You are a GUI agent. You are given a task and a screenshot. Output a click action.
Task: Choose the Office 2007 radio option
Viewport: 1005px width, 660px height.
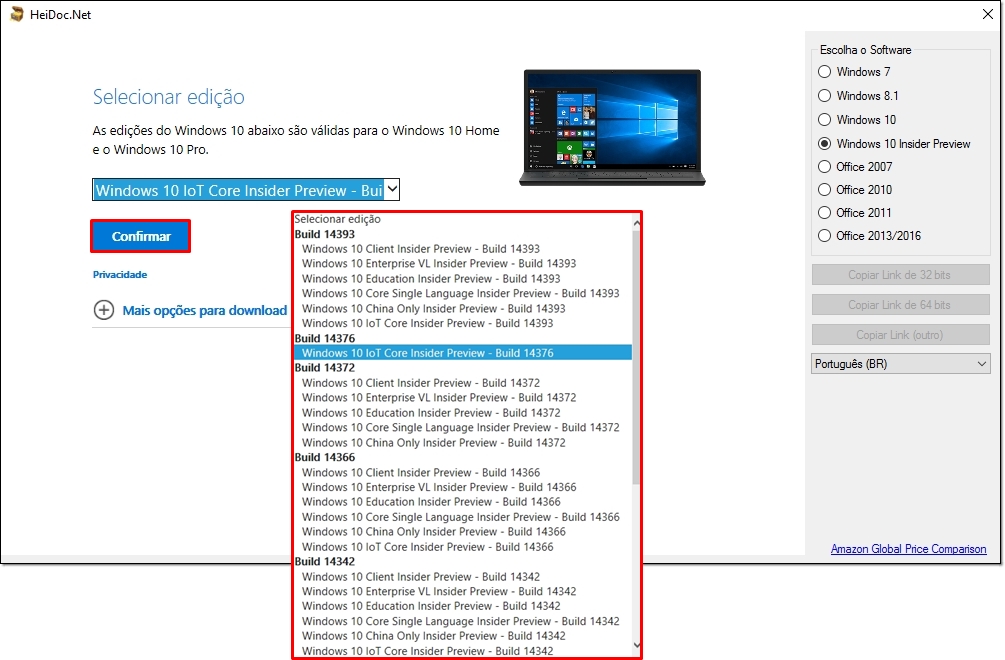825,167
